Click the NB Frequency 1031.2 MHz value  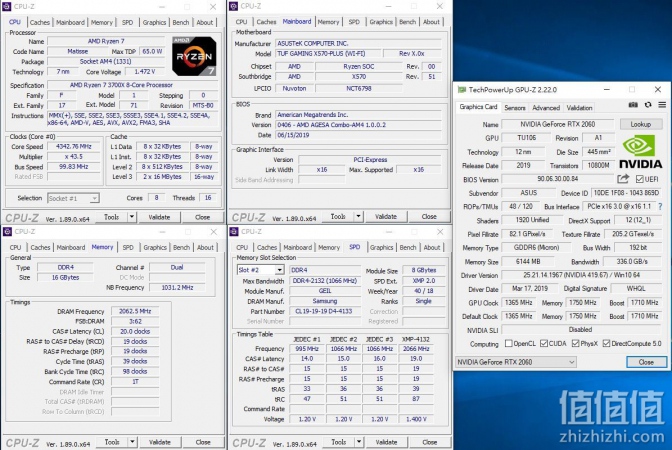(177, 288)
